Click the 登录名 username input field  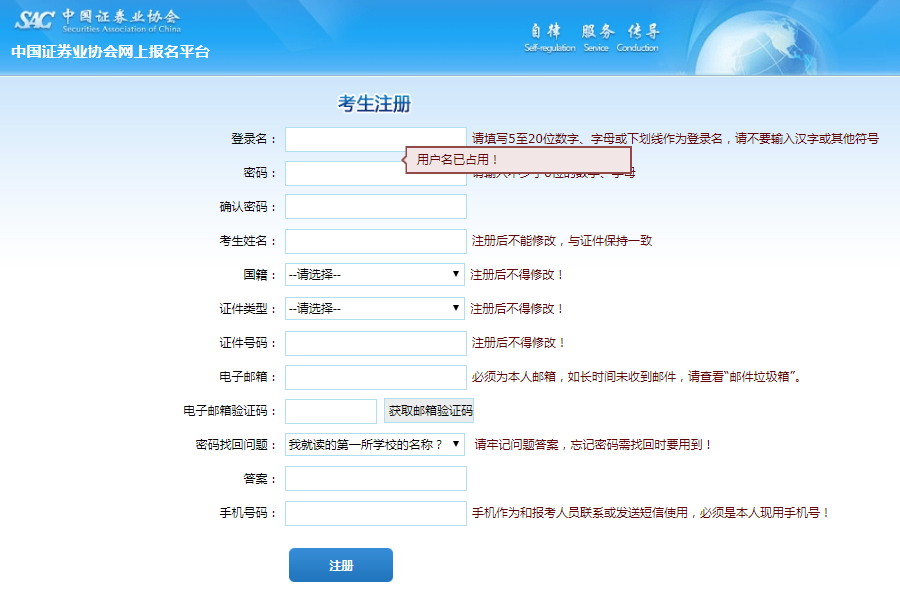click(375, 139)
